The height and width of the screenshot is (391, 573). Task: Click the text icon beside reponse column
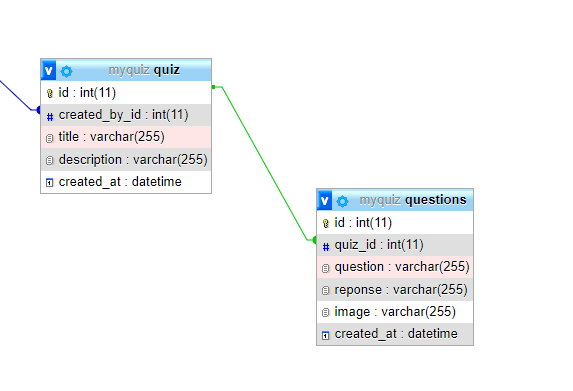(325, 291)
